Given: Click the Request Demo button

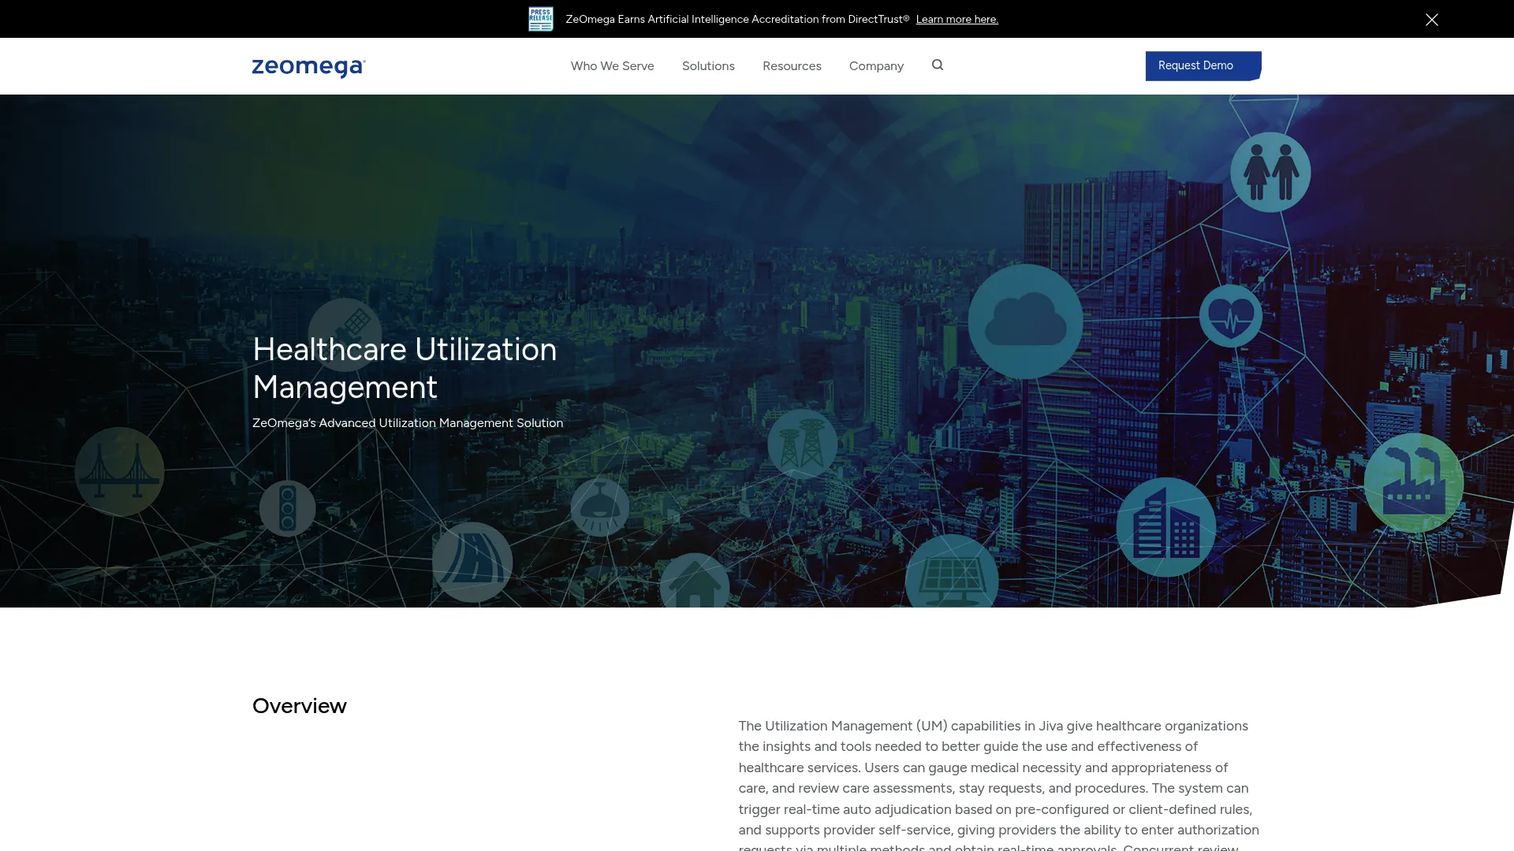Looking at the screenshot, I should coord(1203,66).
